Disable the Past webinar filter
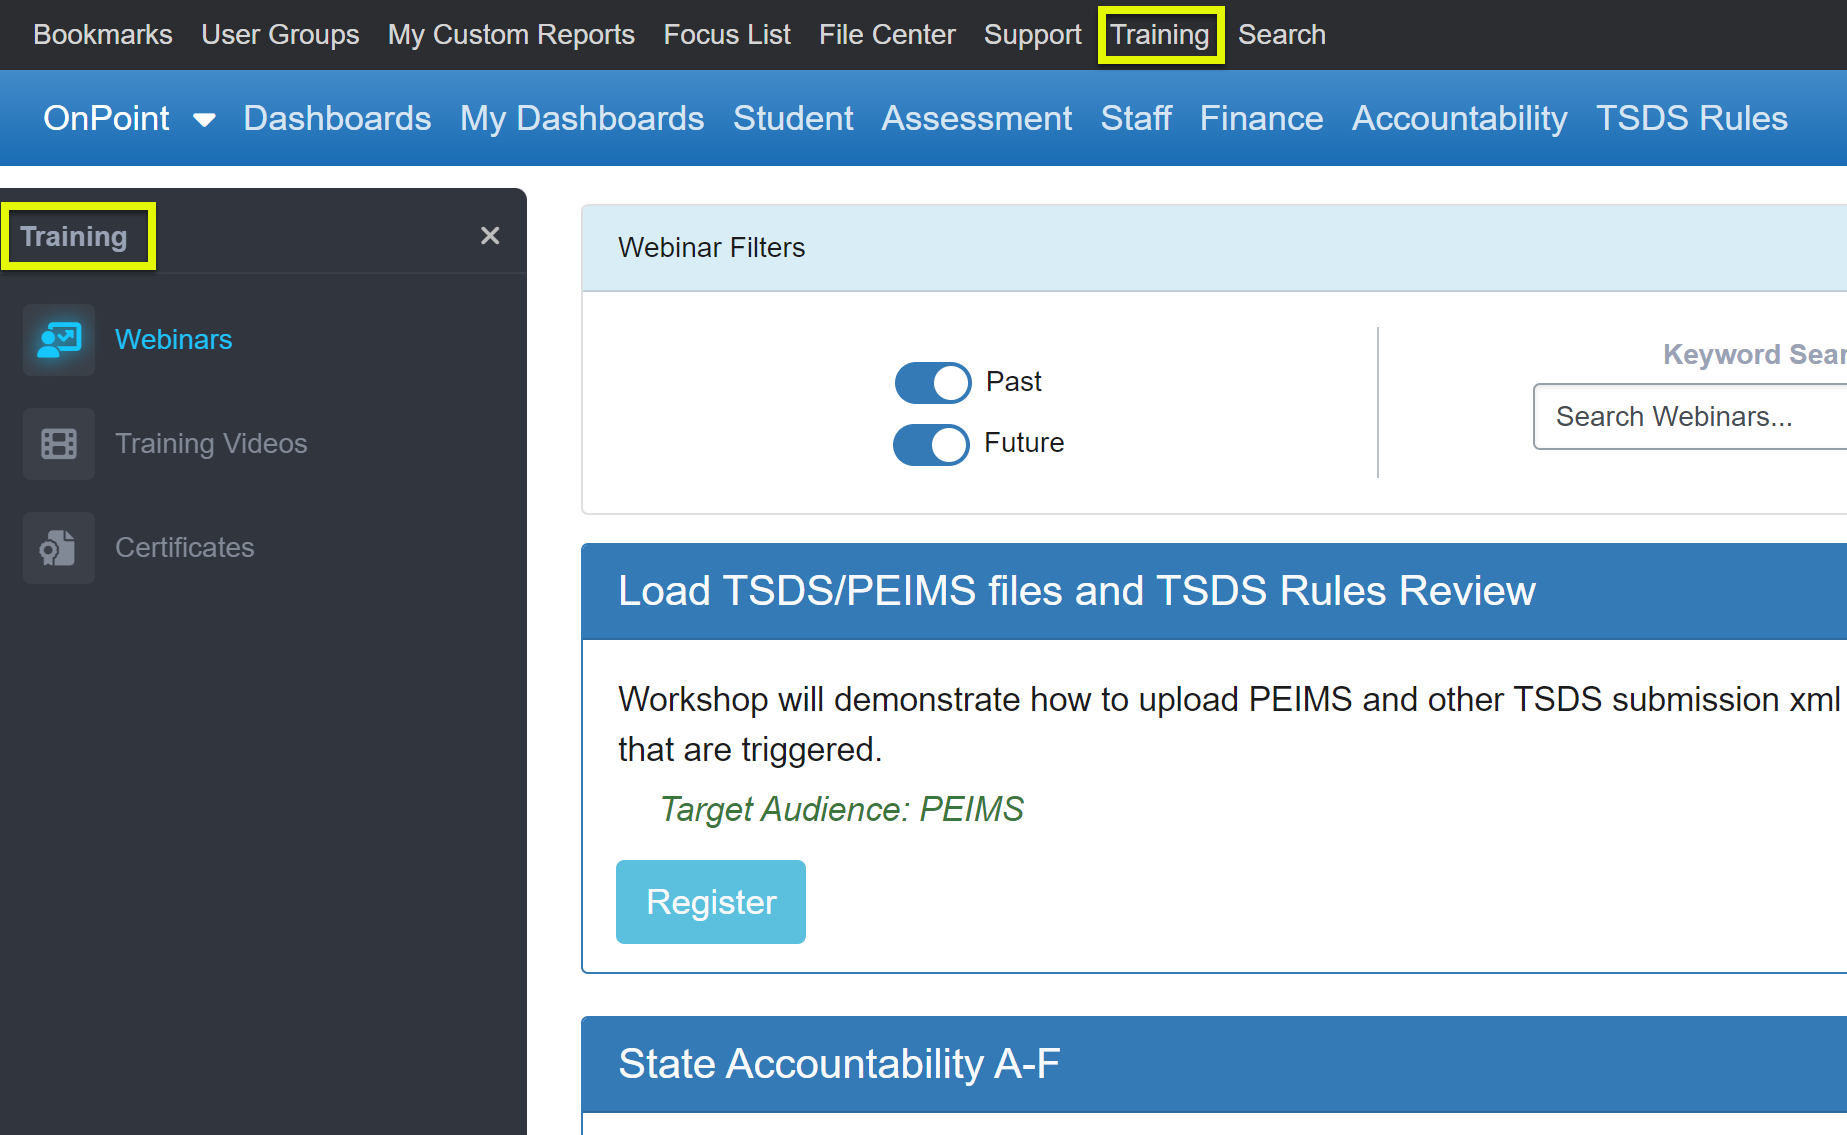 point(932,382)
